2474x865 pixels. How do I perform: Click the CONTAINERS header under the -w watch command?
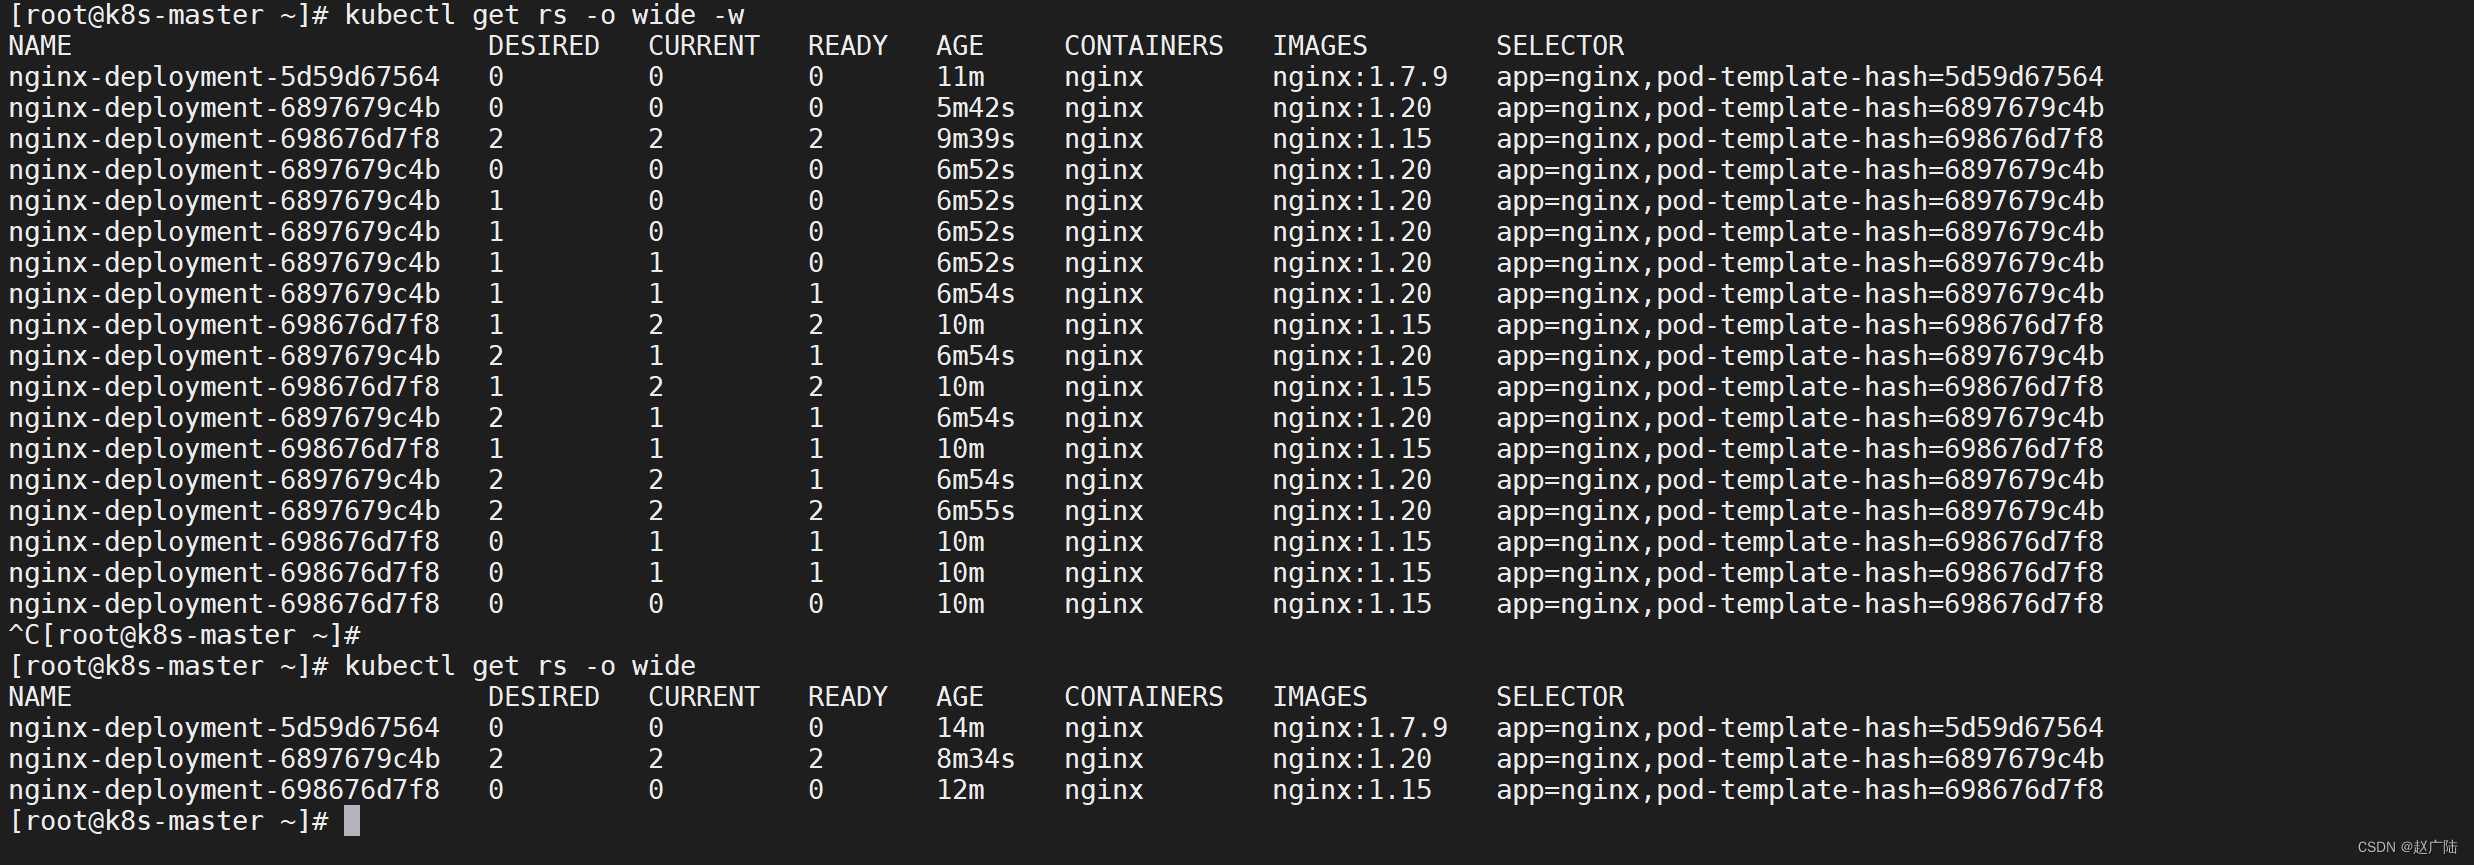(x=1144, y=46)
